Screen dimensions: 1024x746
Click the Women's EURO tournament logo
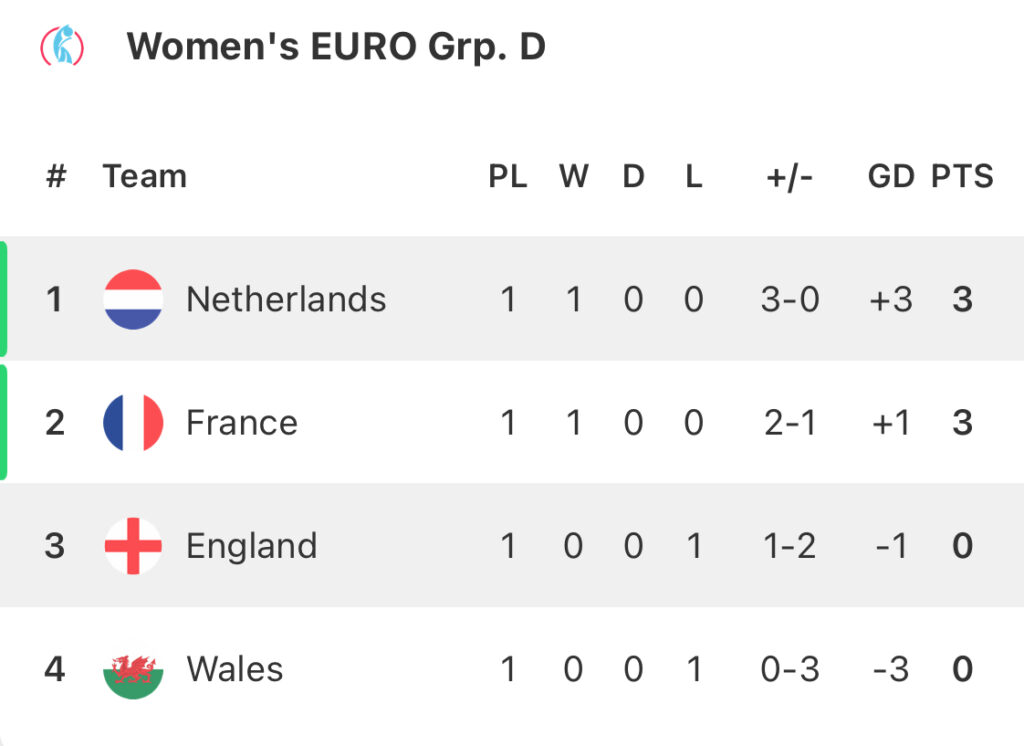click(x=62, y=45)
